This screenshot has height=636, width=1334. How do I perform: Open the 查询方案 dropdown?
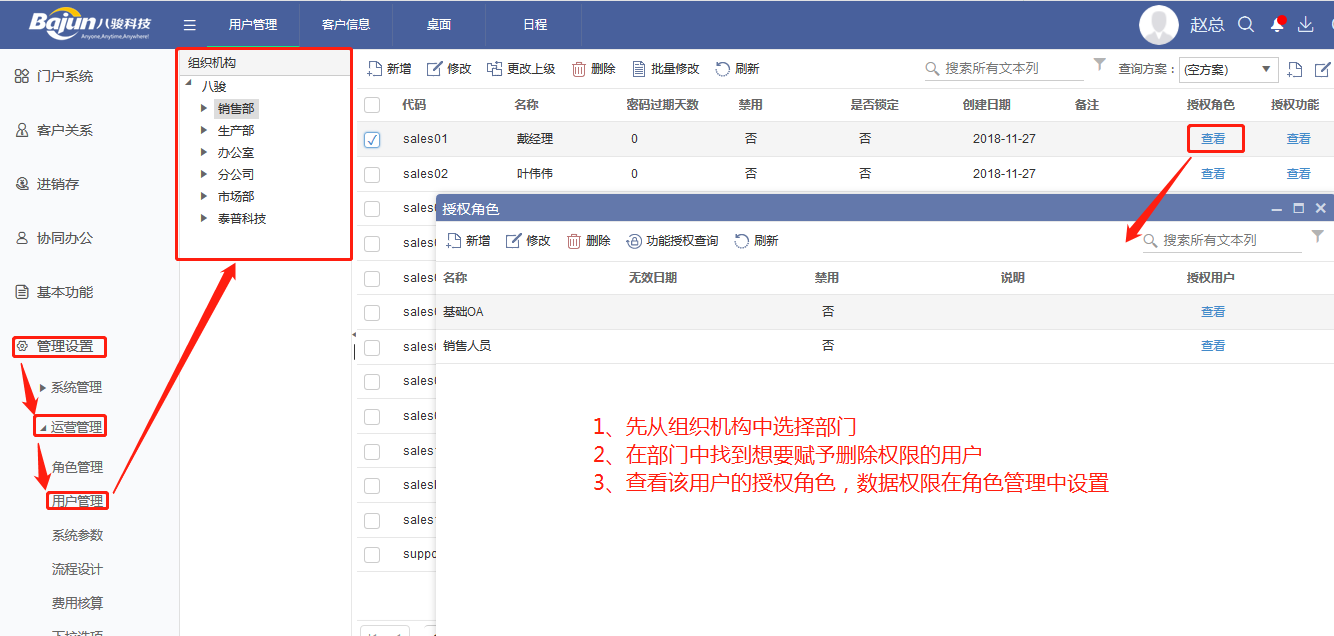(1228, 69)
